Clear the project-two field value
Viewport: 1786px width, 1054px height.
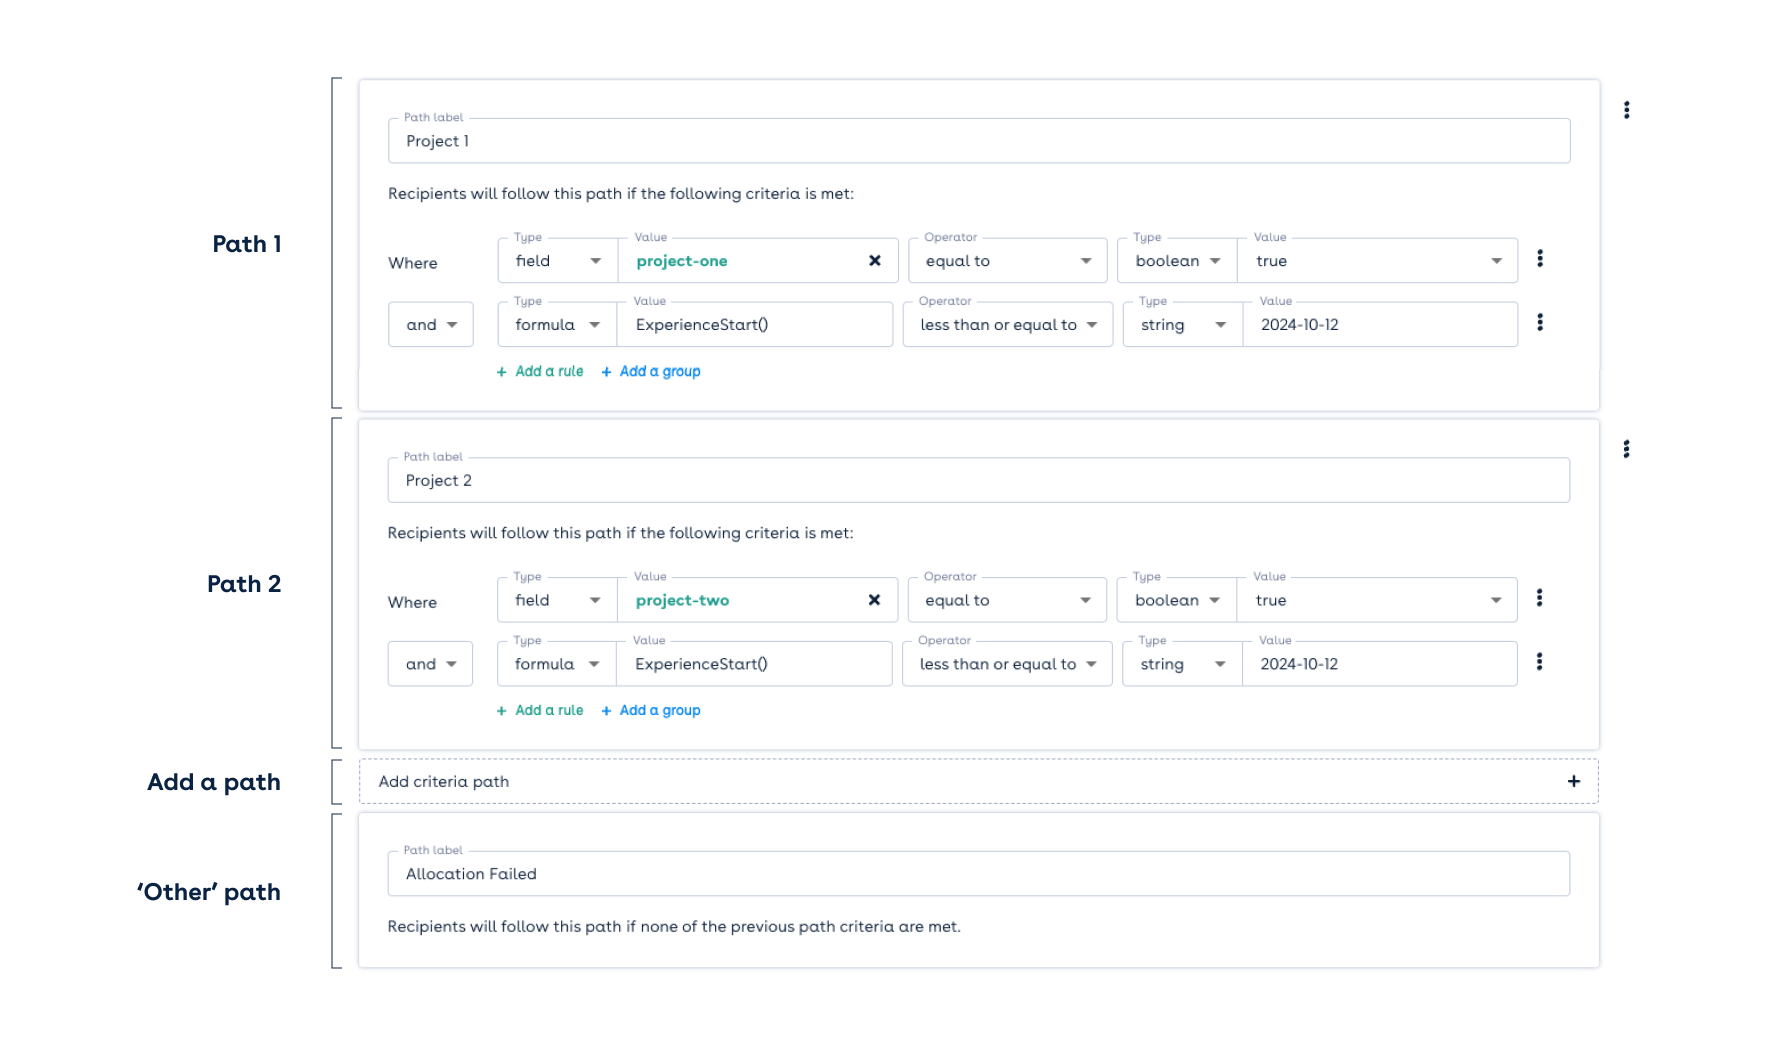tap(874, 599)
